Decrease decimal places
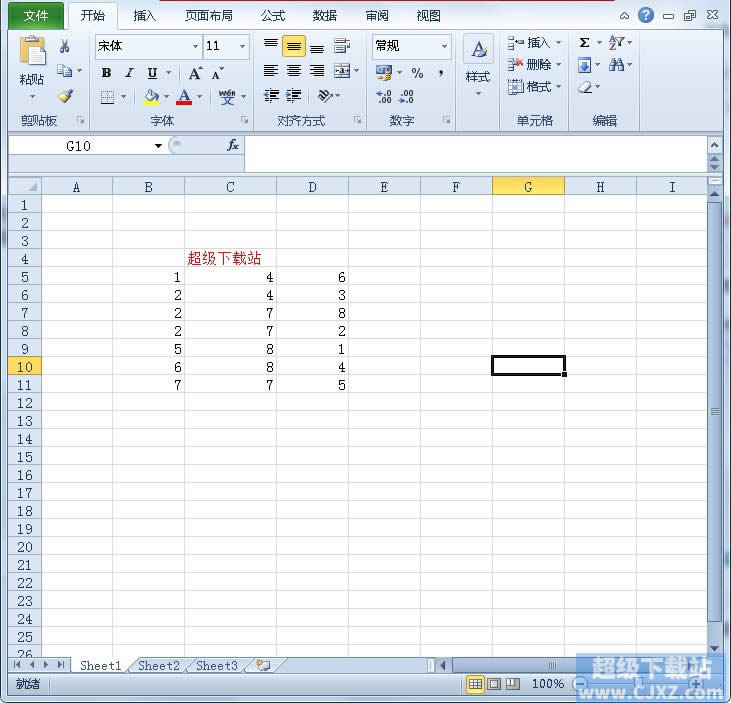The height and width of the screenshot is (703, 731). (407, 96)
